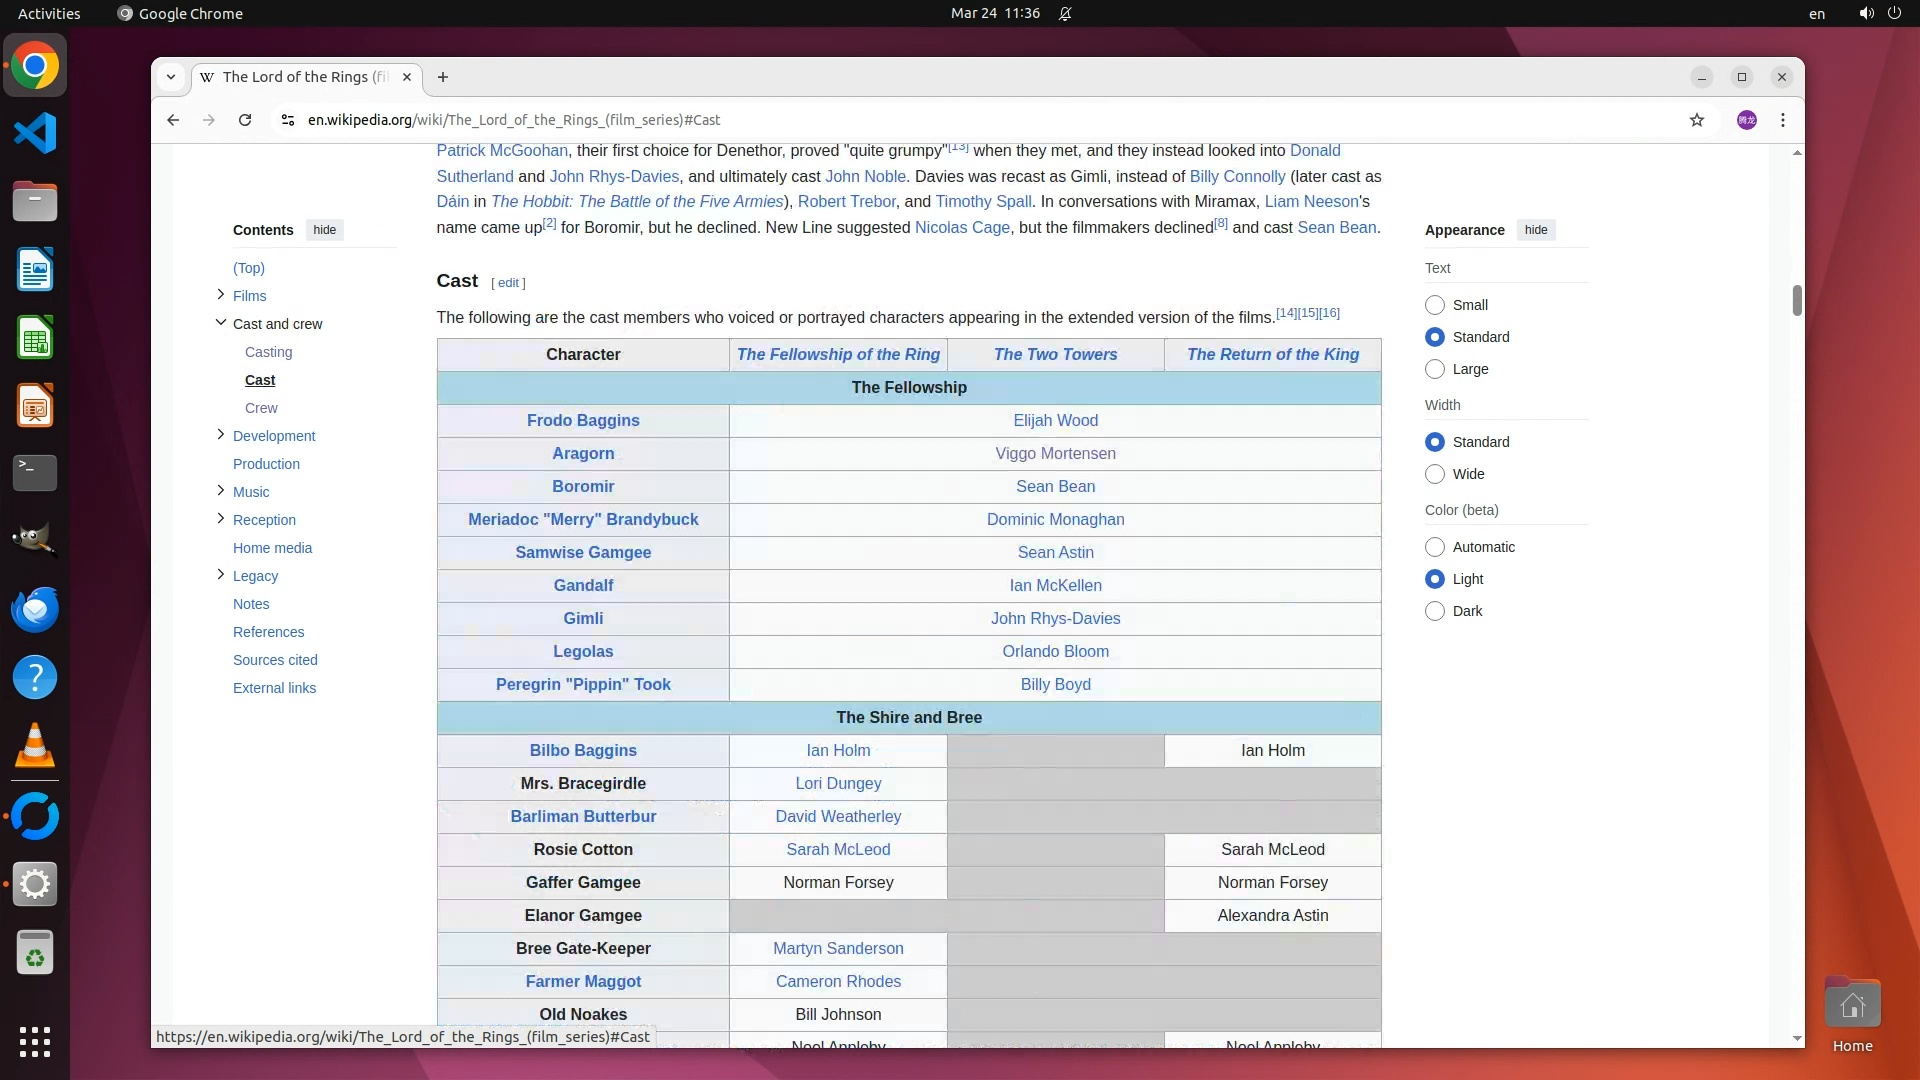Select the Large text size option
This screenshot has width=1920, height=1080.
pyautogui.click(x=1435, y=369)
